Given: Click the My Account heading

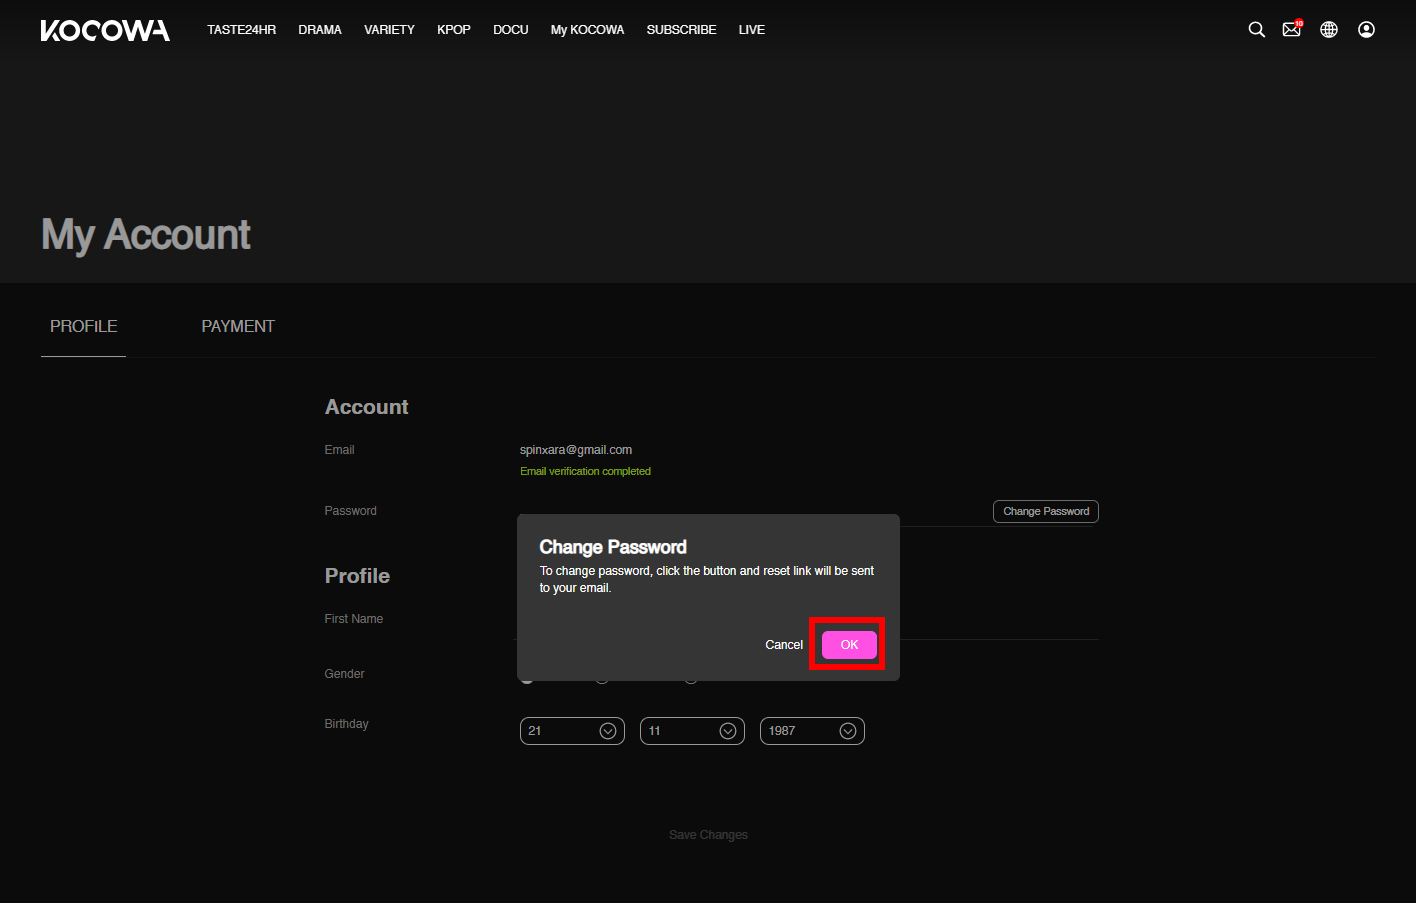Looking at the screenshot, I should (146, 235).
